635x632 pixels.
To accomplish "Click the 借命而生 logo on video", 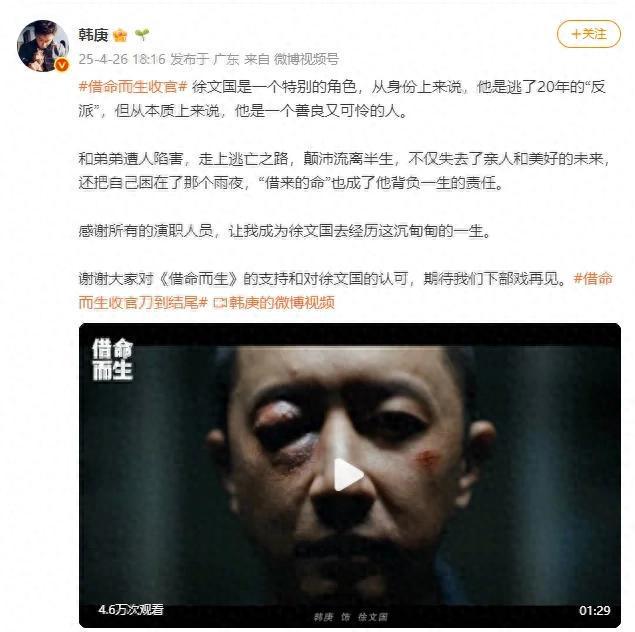I will point(113,359).
